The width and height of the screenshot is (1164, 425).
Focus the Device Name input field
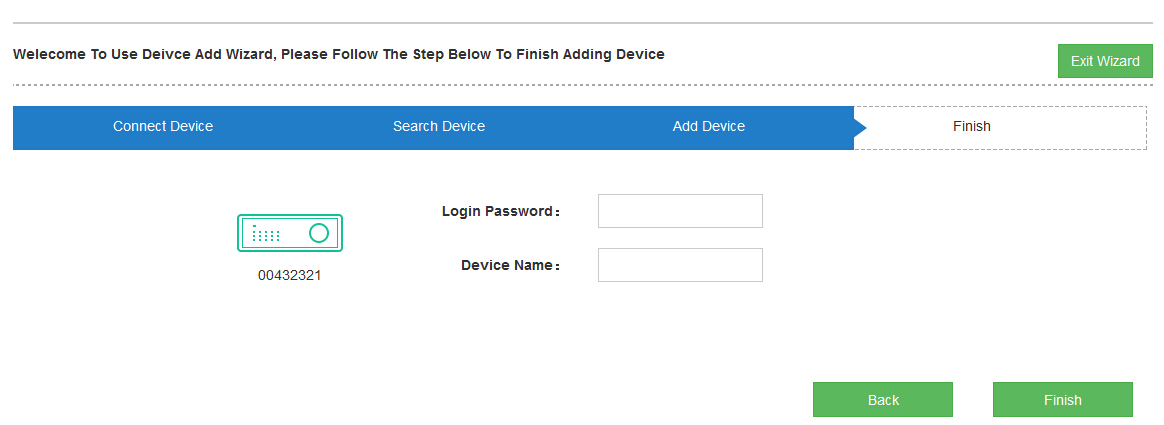[x=680, y=265]
